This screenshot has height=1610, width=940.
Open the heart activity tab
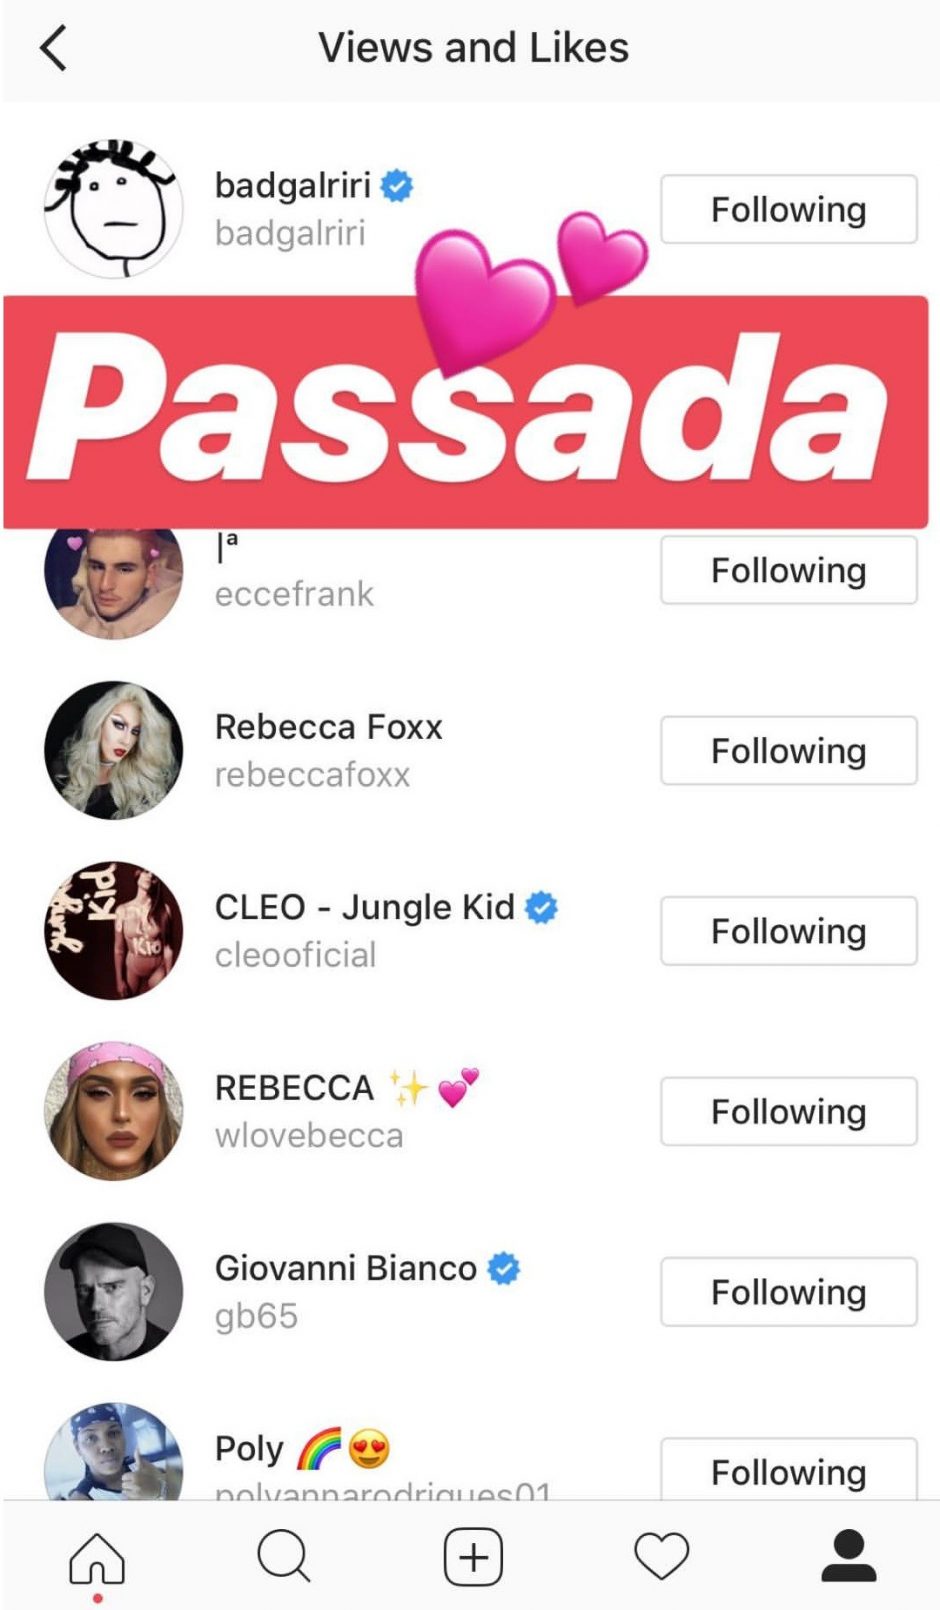pyautogui.click(x=662, y=1557)
